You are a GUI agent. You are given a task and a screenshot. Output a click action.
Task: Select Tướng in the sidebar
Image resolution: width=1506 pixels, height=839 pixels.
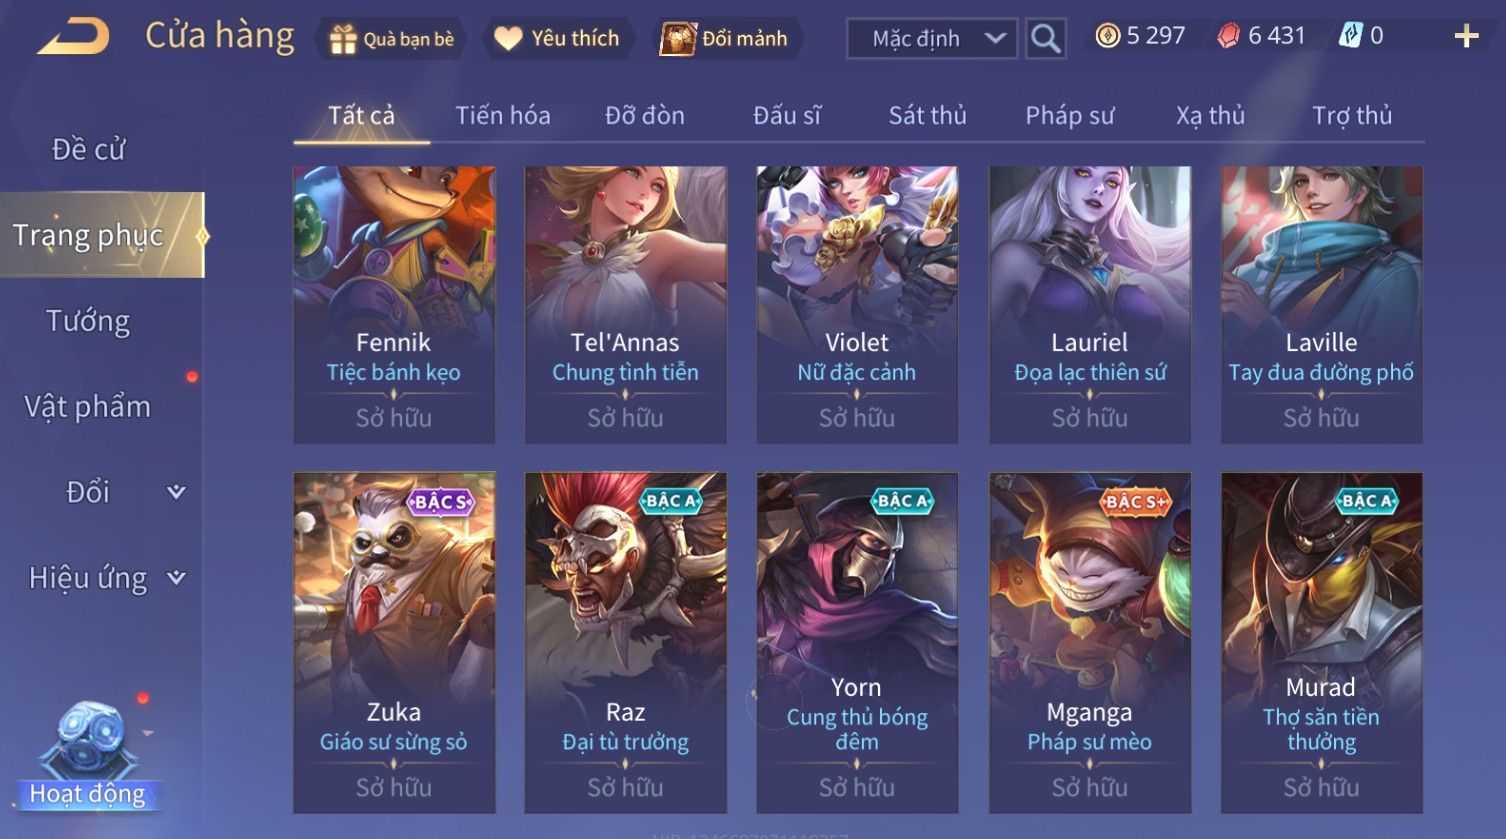point(88,321)
